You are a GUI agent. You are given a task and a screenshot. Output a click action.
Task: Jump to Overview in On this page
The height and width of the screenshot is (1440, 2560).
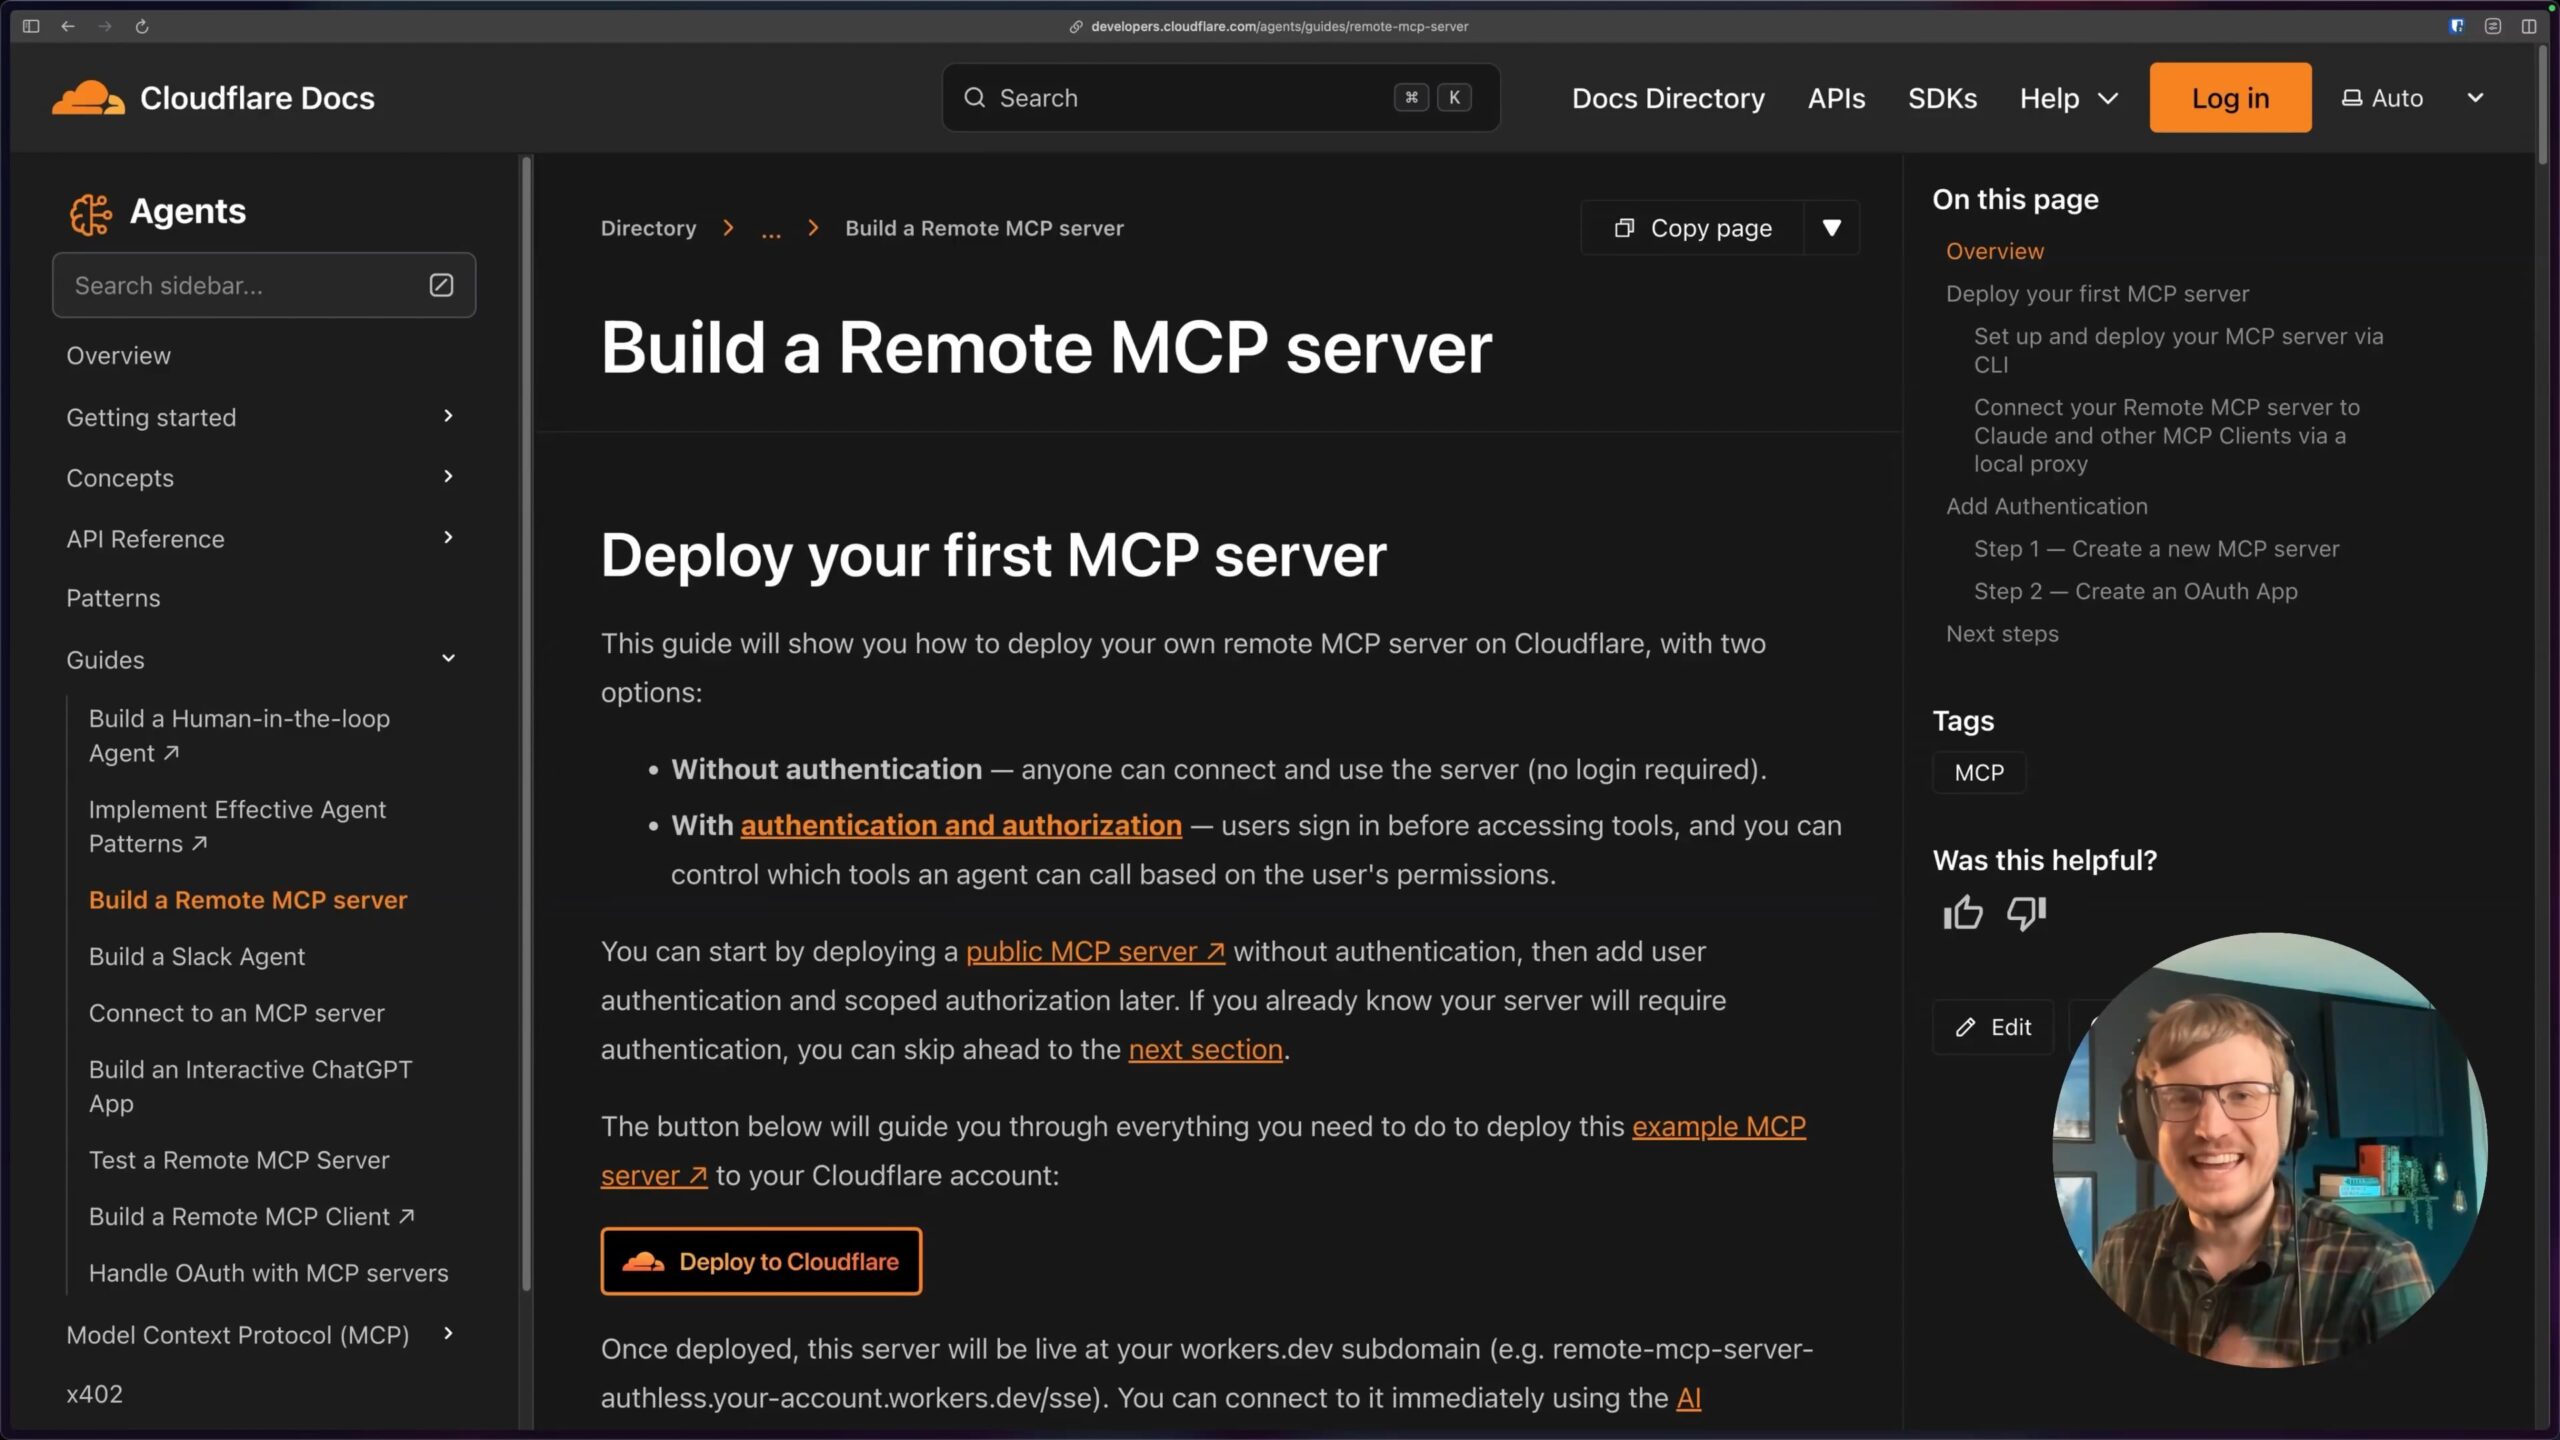[x=1994, y=252]
